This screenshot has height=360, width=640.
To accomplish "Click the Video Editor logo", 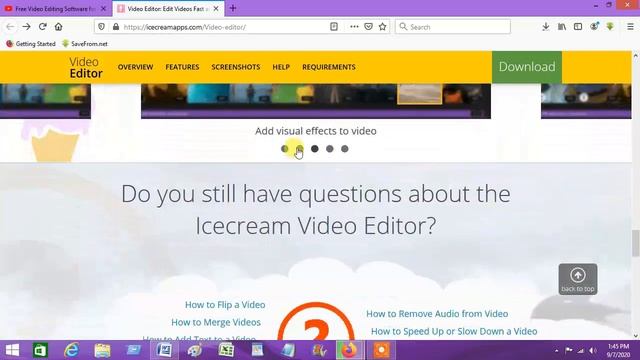I will point(86,67).
